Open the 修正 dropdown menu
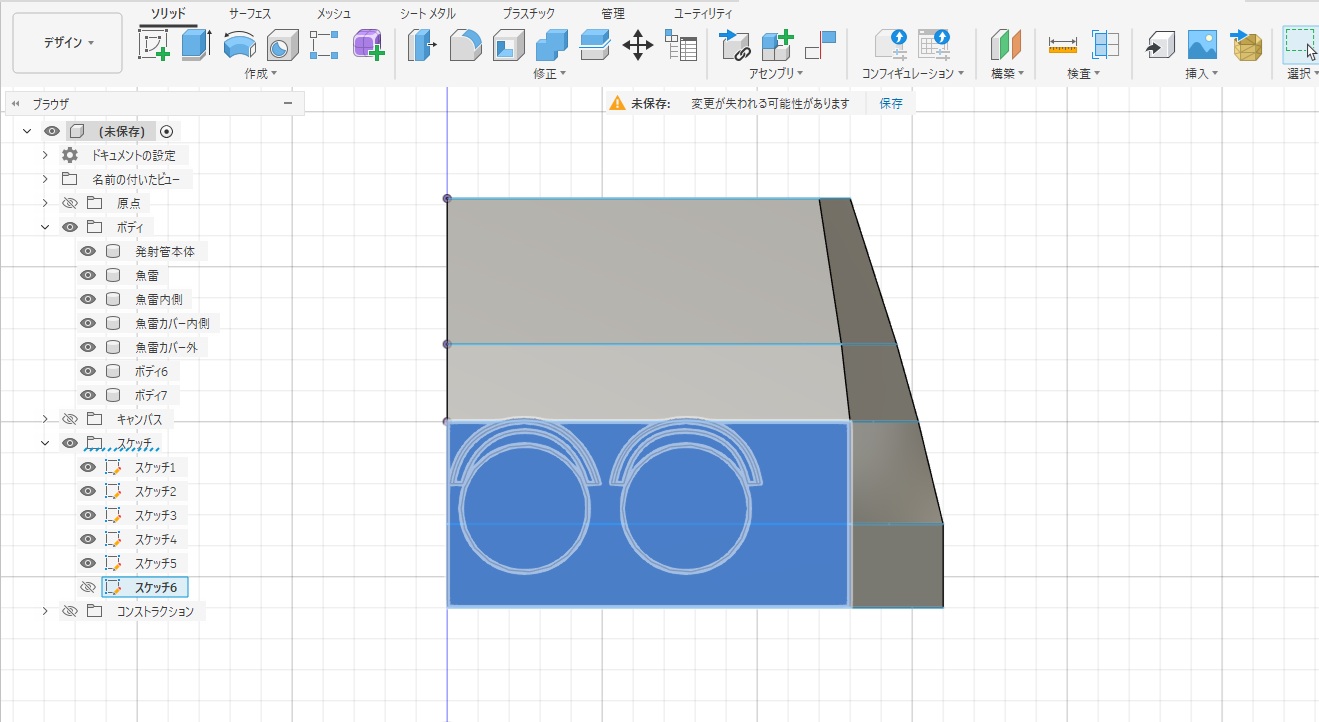The width and height of the screenshot is (1319, 722). [x=550, y=74]
